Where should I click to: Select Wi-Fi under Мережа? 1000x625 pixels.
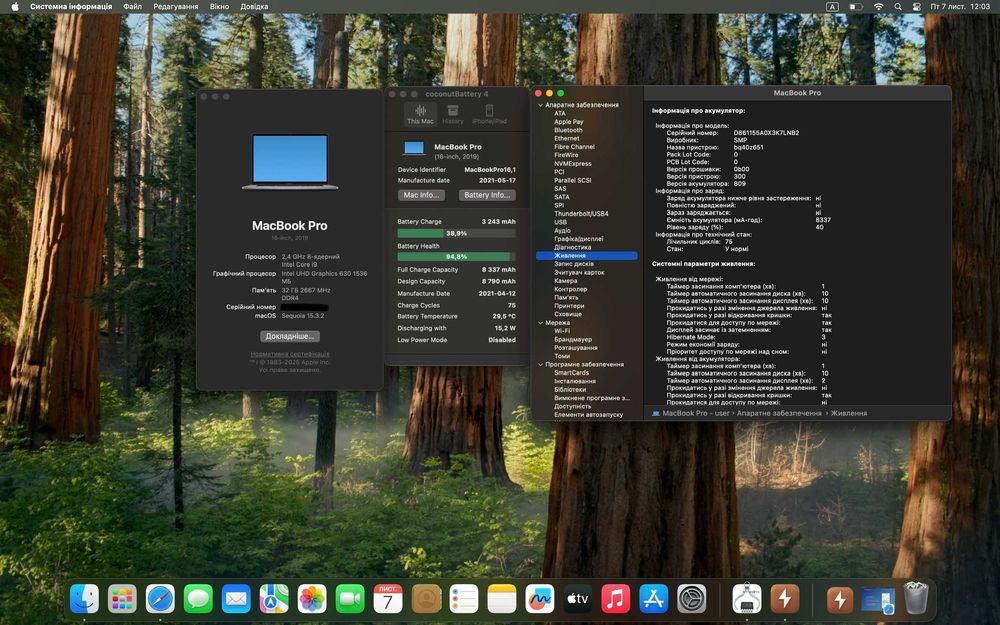(562, 332)
